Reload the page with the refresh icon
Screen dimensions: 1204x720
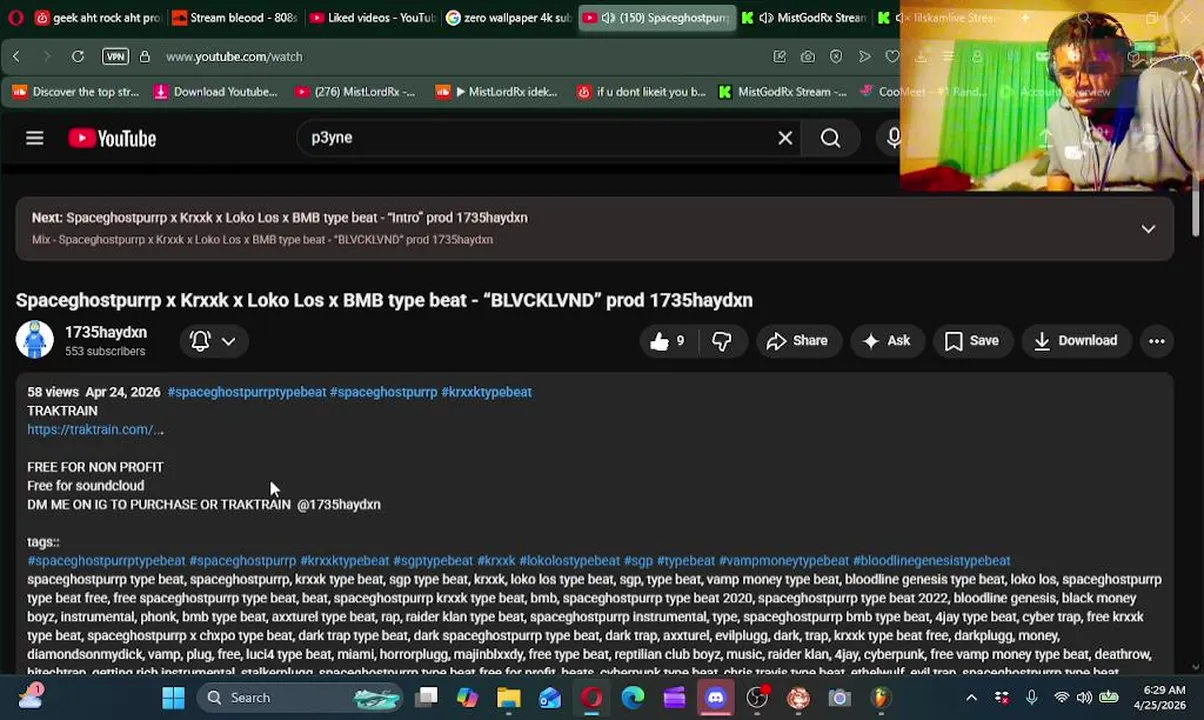click(x=77, y=57)
